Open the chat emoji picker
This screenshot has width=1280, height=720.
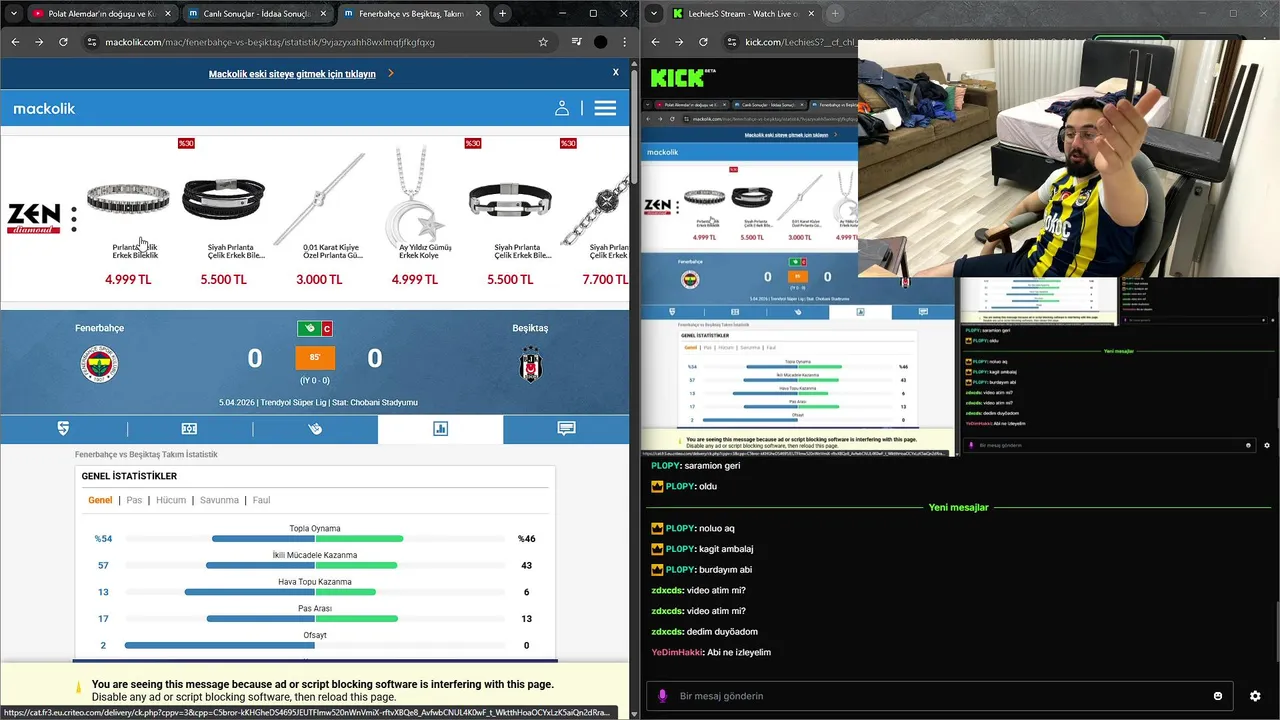click(1218, 696)
